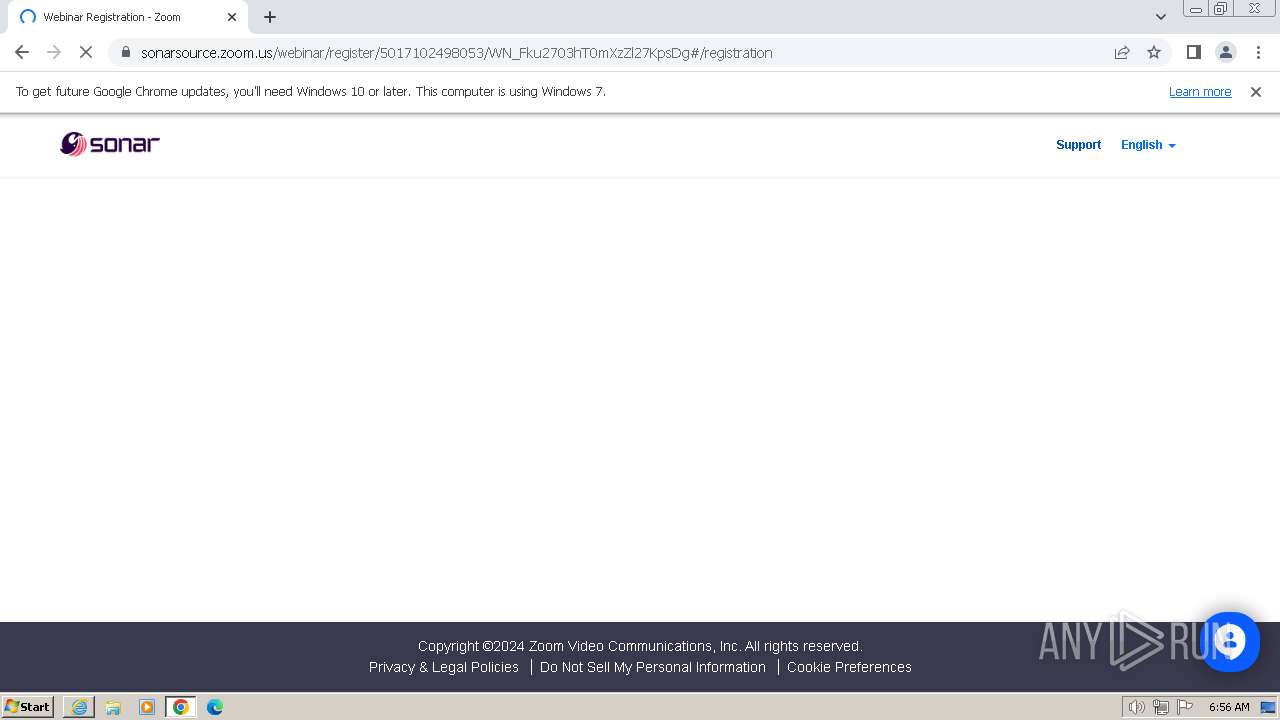This screenshot has width=1280, height=720.
Task: Launch Microsoft Edge from the taskbar
Action: click(x=215, y=707)
